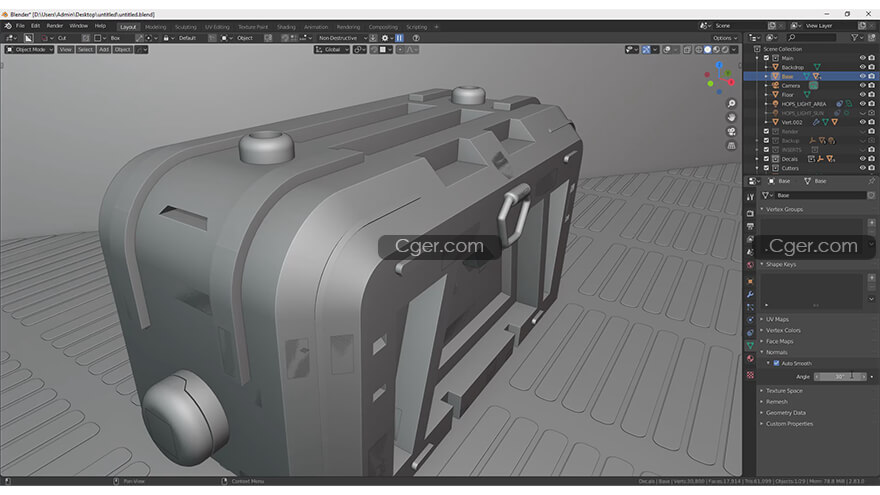This screenshot has width=880, height=495.
Task: Click the outliner search field
Action: coord(812,37)
